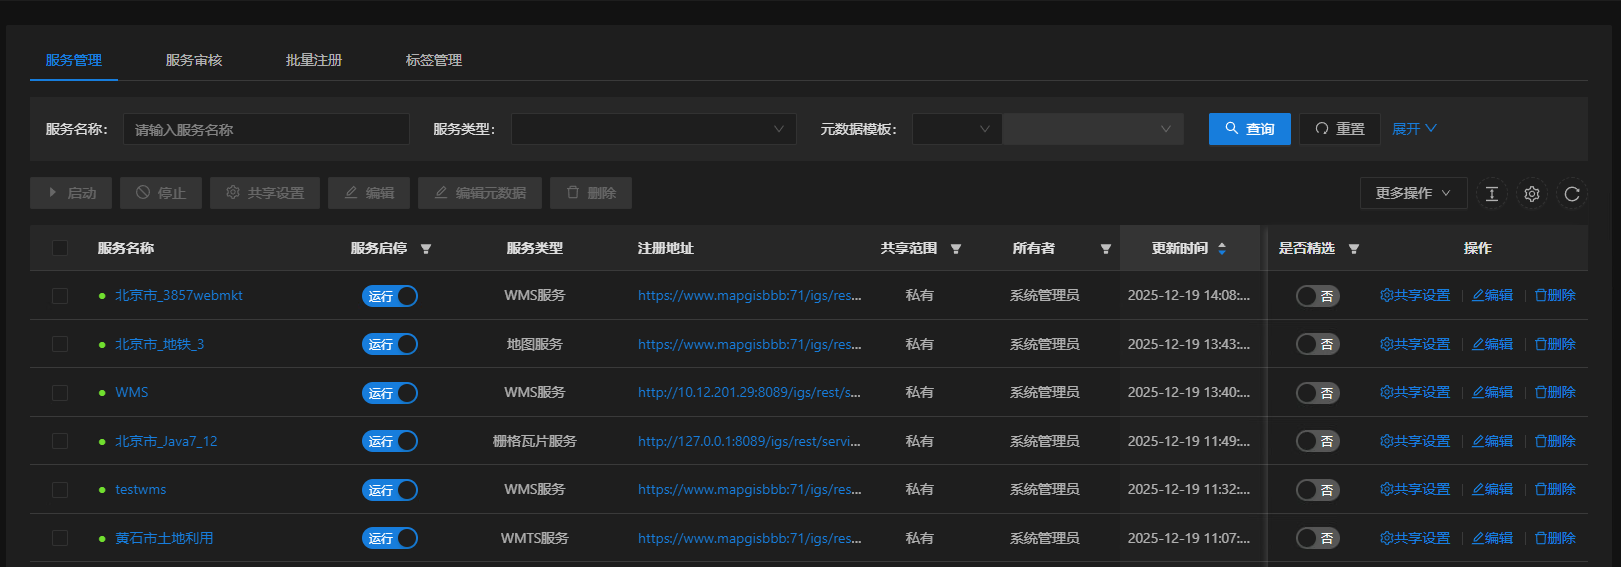This screenshot has height=567, width=1621.
Task: Switch to the 批量注册 tab
Action: click(314, 60)
